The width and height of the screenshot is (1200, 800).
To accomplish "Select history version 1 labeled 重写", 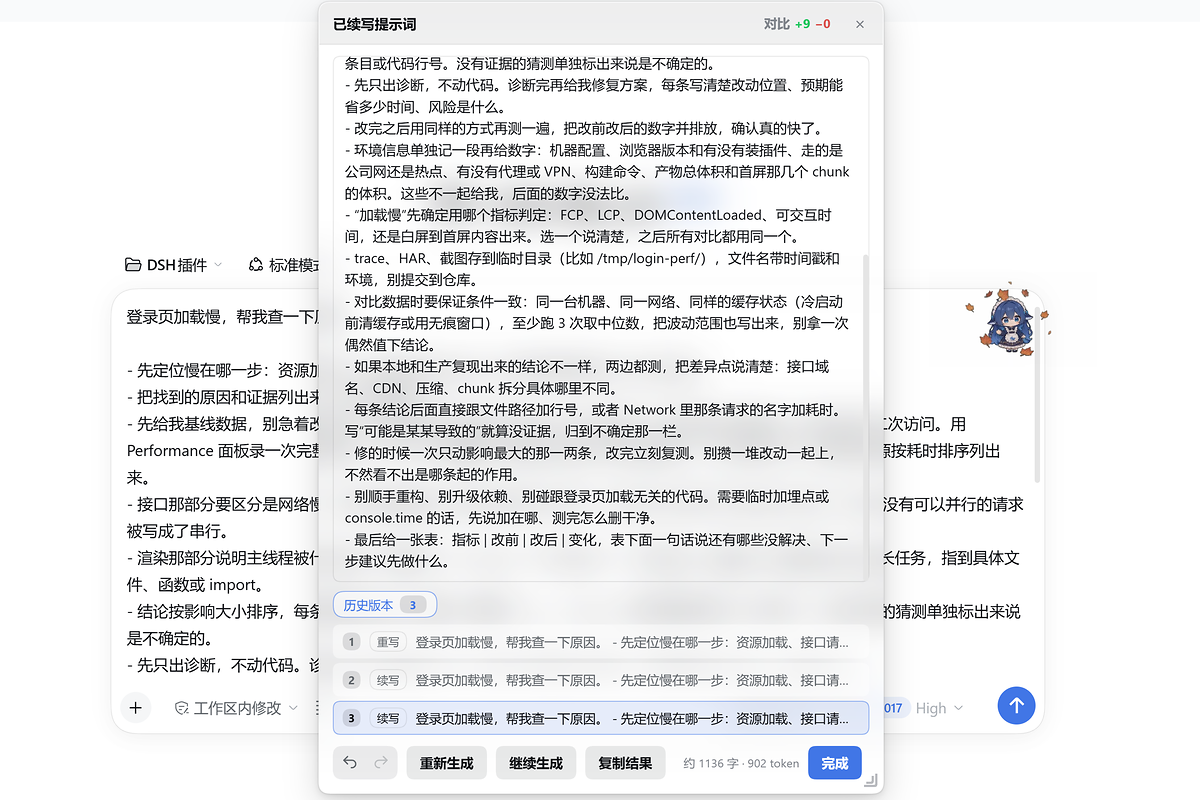I will [x=601, y=642].
